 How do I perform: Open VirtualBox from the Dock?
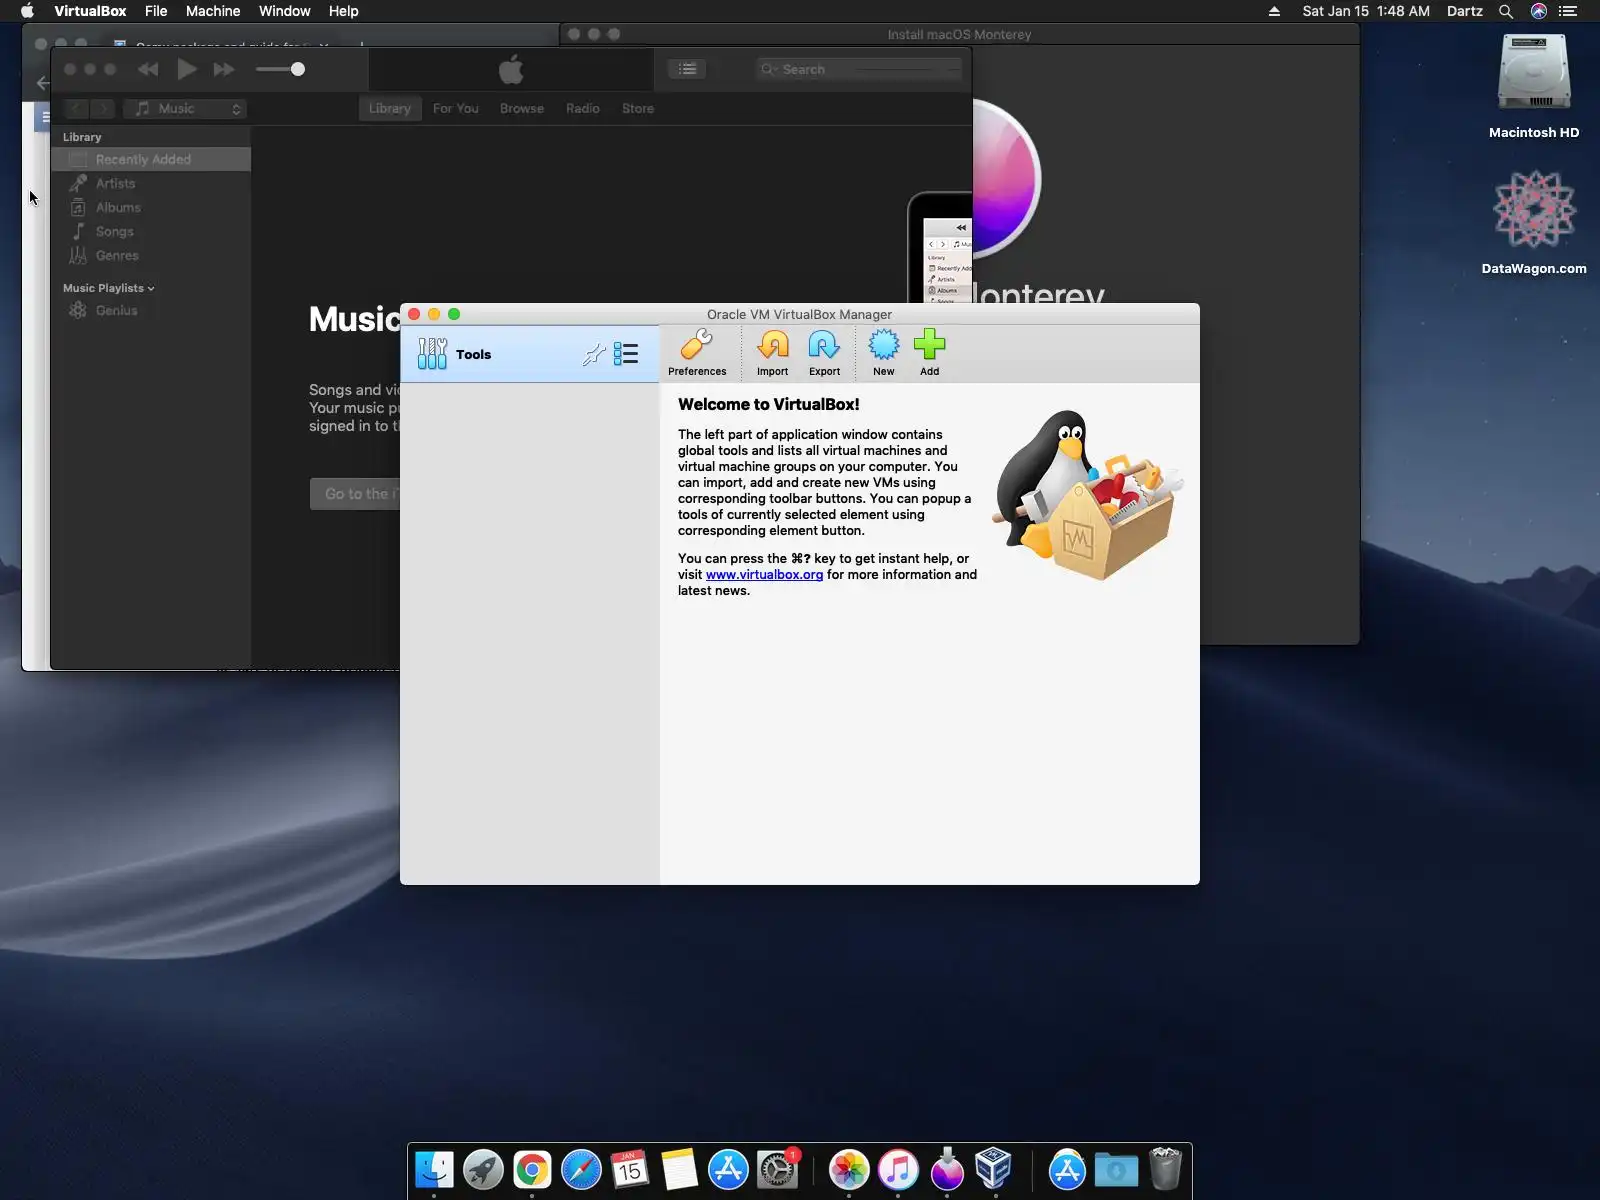tap(994, 1169)
